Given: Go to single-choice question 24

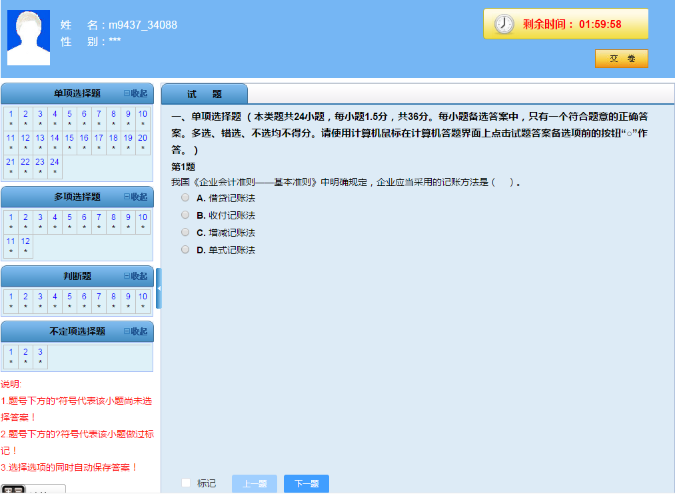Looking at the screenshot, I should point(55,166).
